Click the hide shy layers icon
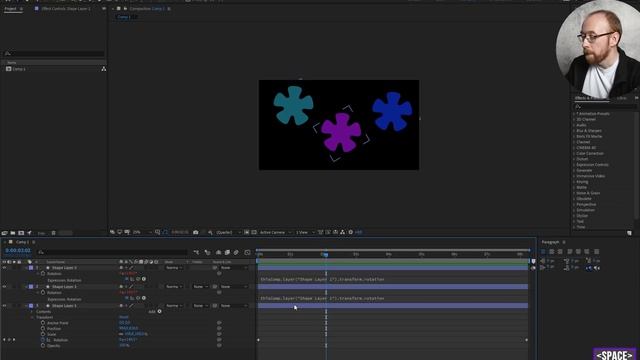This screenshot has width=640, height=360. coord(218,253)
